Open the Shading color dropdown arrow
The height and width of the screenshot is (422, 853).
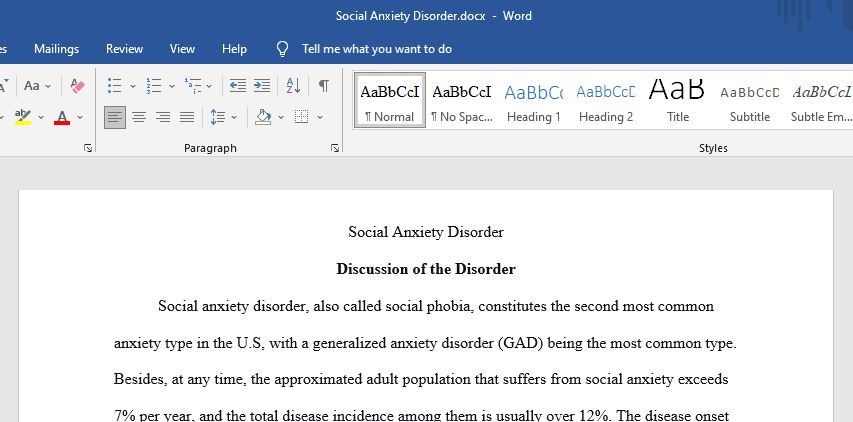tap(281, 117)
